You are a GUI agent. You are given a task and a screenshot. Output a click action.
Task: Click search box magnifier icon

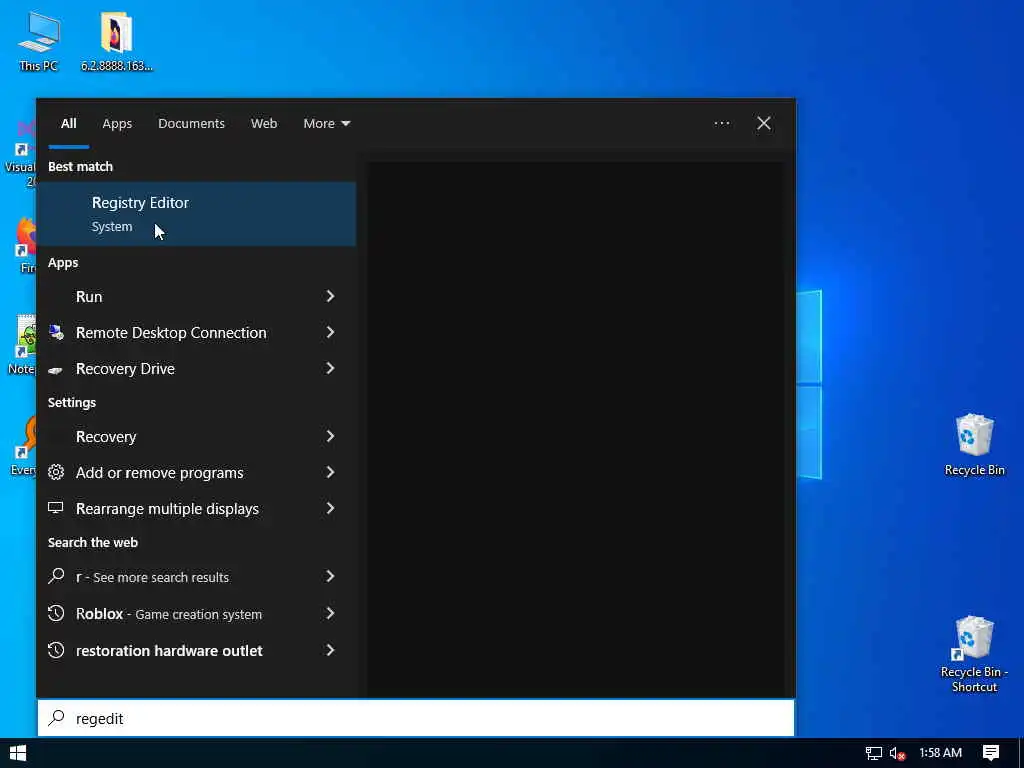pos(56,718)
